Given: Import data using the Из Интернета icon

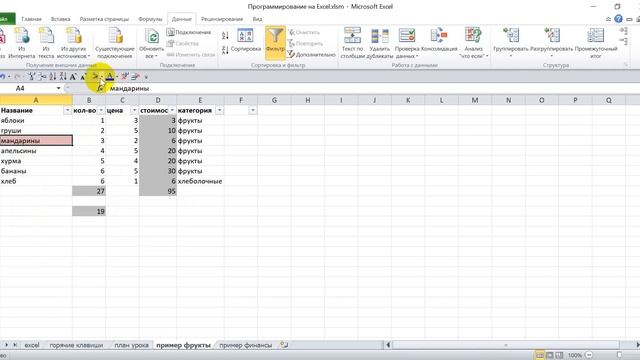Looking at the screenshot, I should 22,43.
